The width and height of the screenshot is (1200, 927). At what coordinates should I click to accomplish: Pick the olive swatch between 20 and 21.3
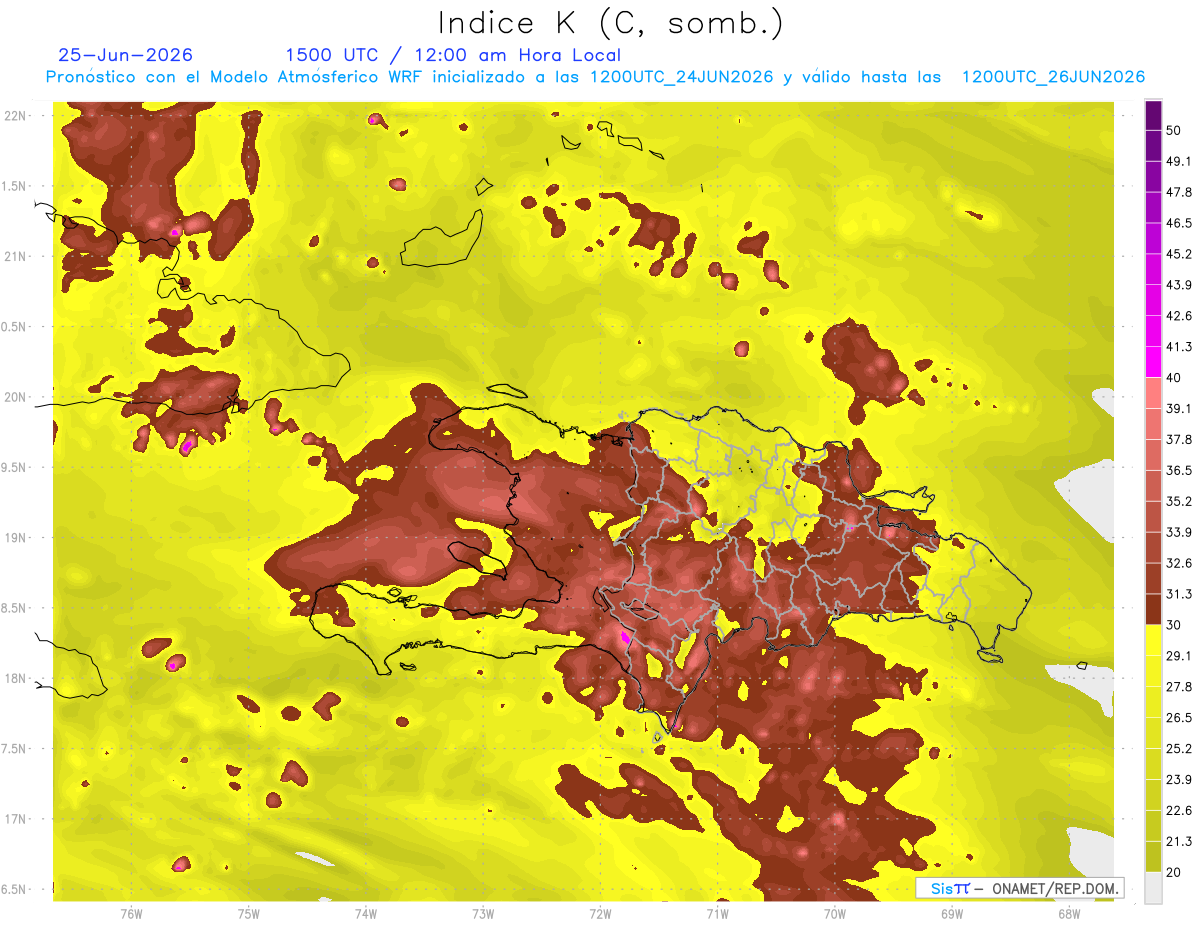point(1153,856)
